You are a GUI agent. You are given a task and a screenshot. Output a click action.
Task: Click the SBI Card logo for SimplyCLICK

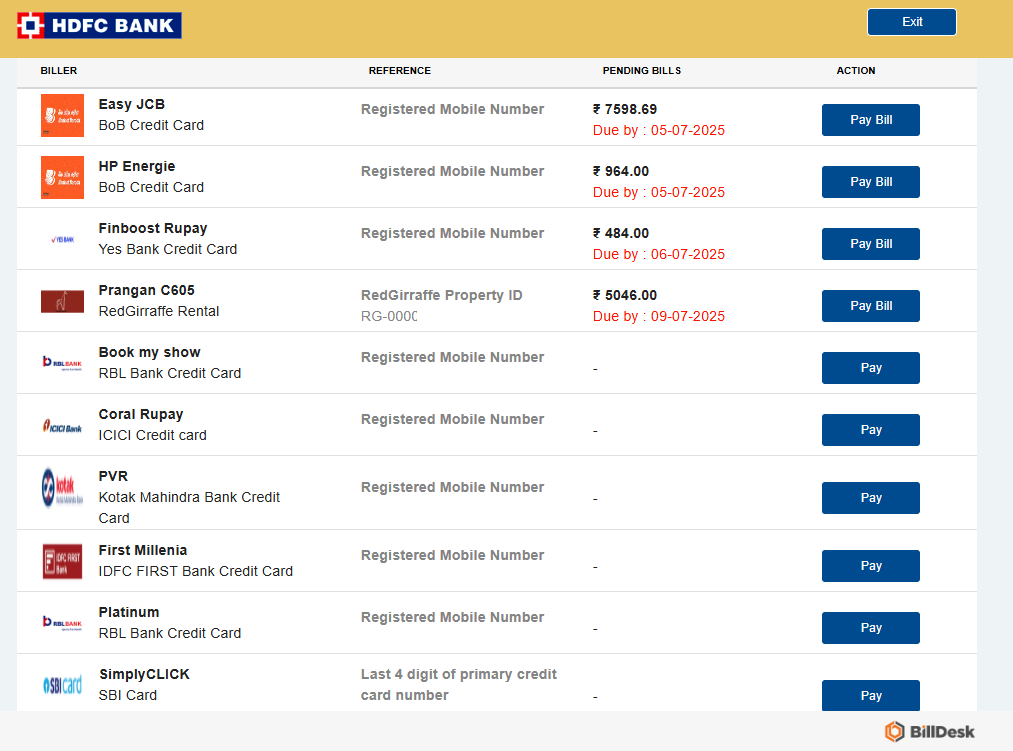62,684
